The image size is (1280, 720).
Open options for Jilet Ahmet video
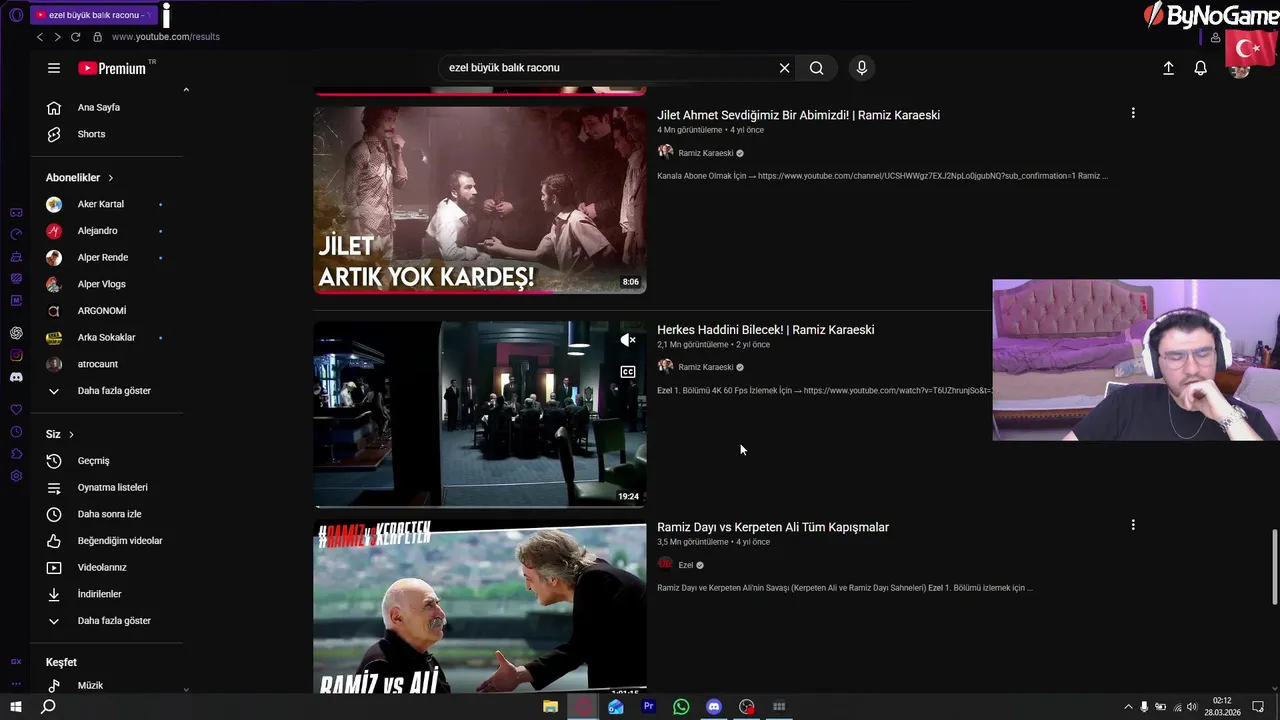coord(1133,114)
